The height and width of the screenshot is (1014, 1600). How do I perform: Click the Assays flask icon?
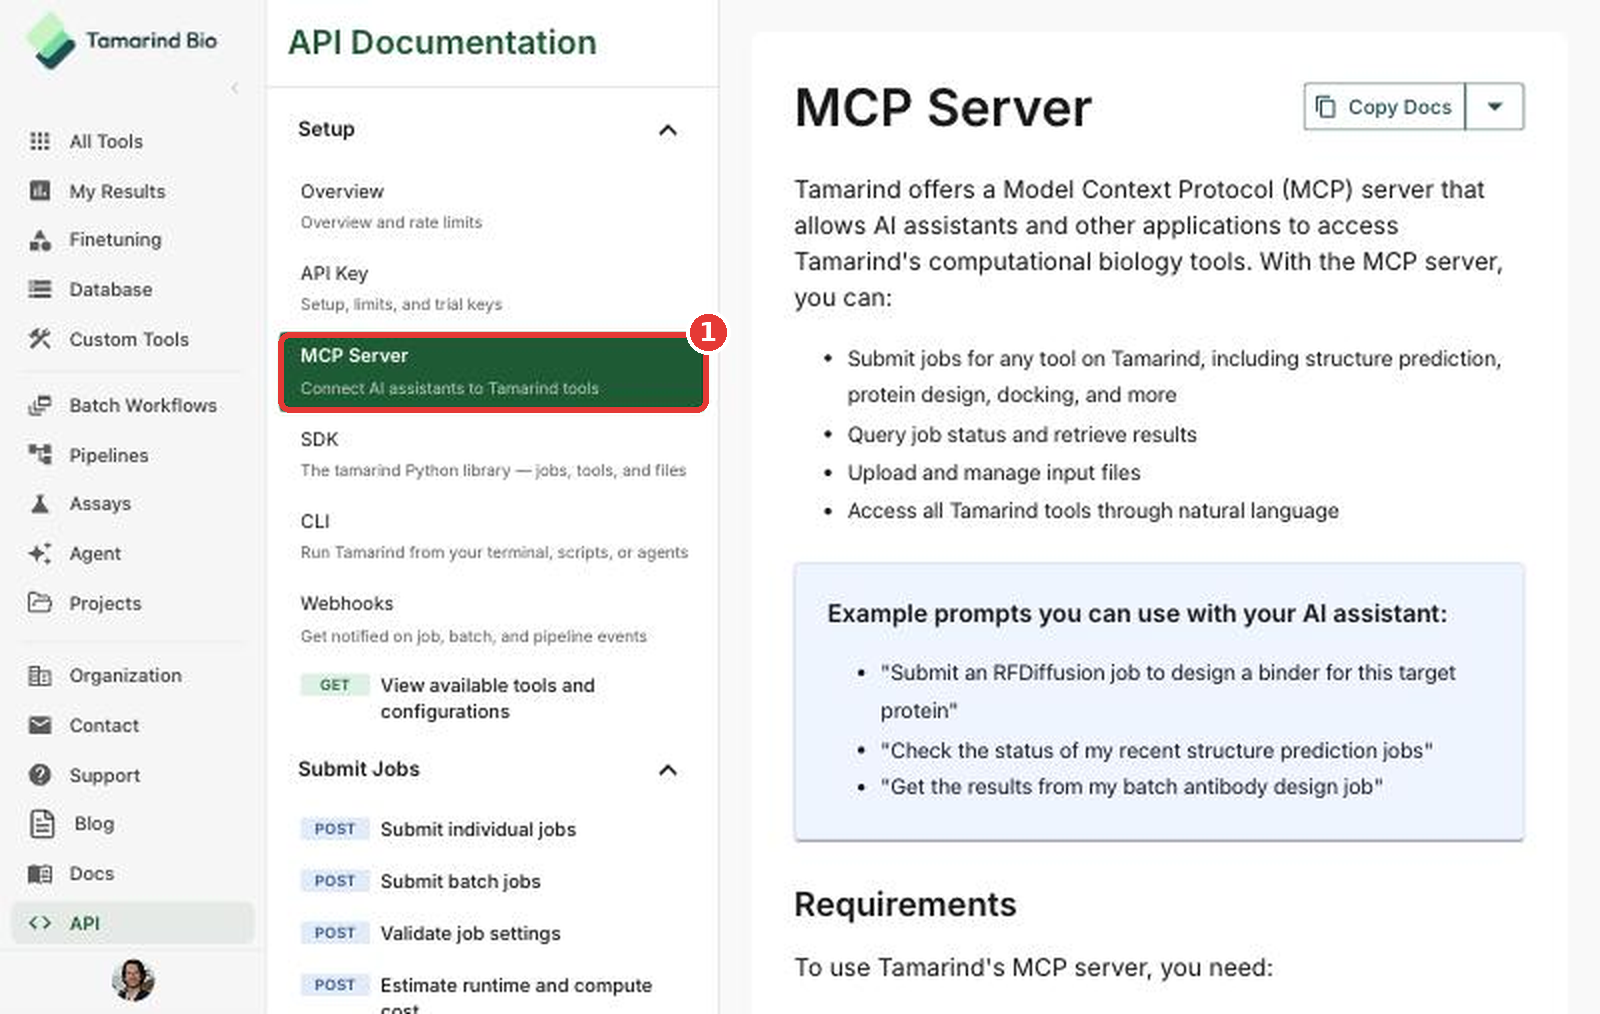(40, 503)
